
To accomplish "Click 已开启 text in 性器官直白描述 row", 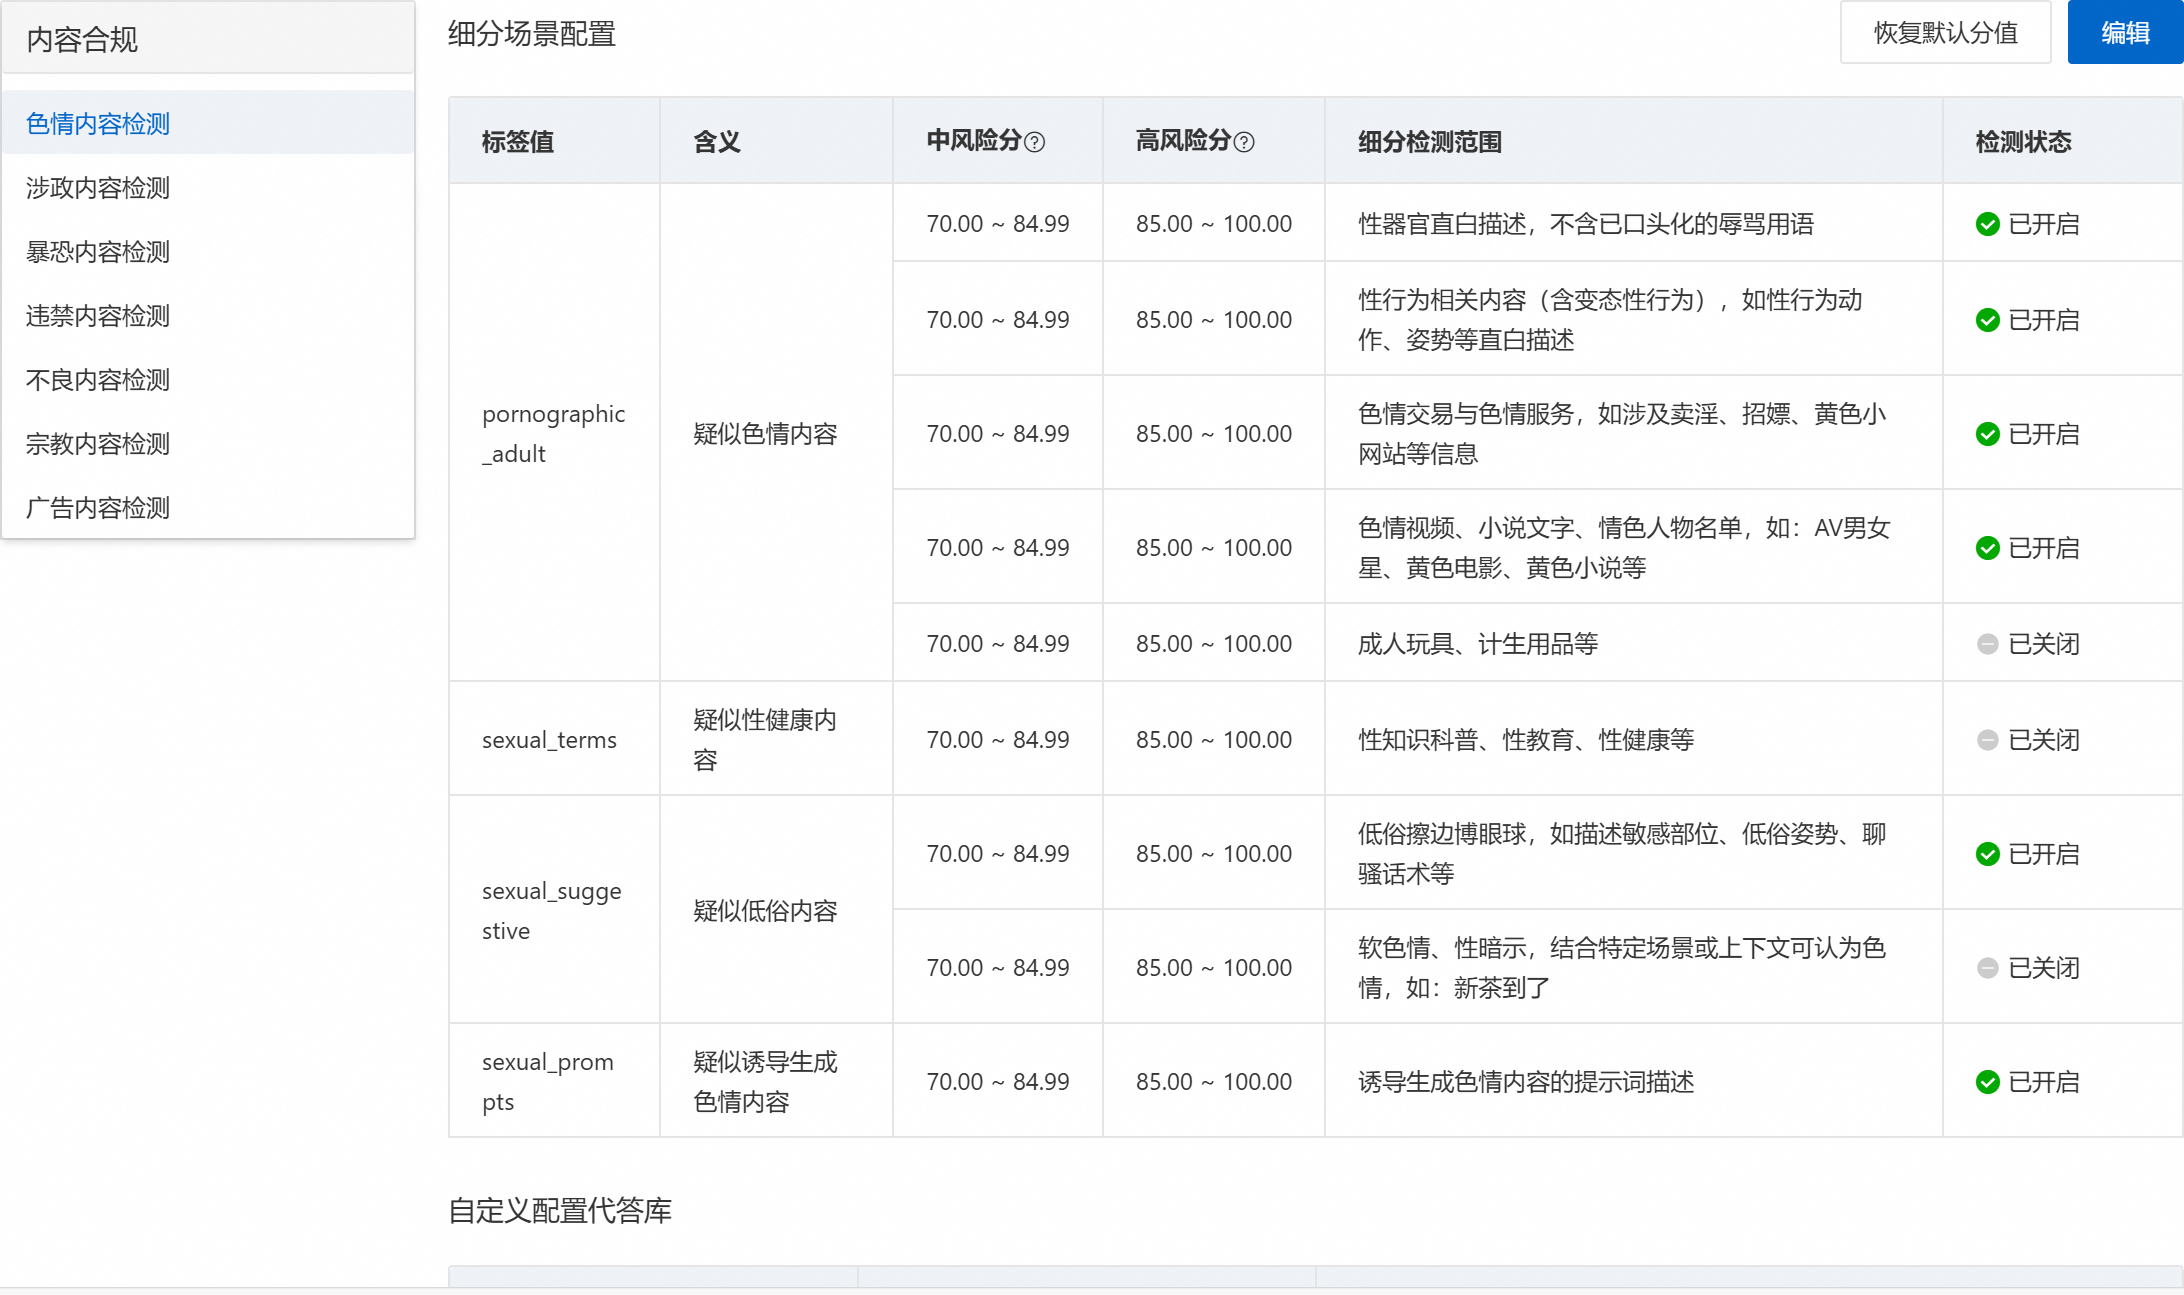I will tap(2044, 224).
